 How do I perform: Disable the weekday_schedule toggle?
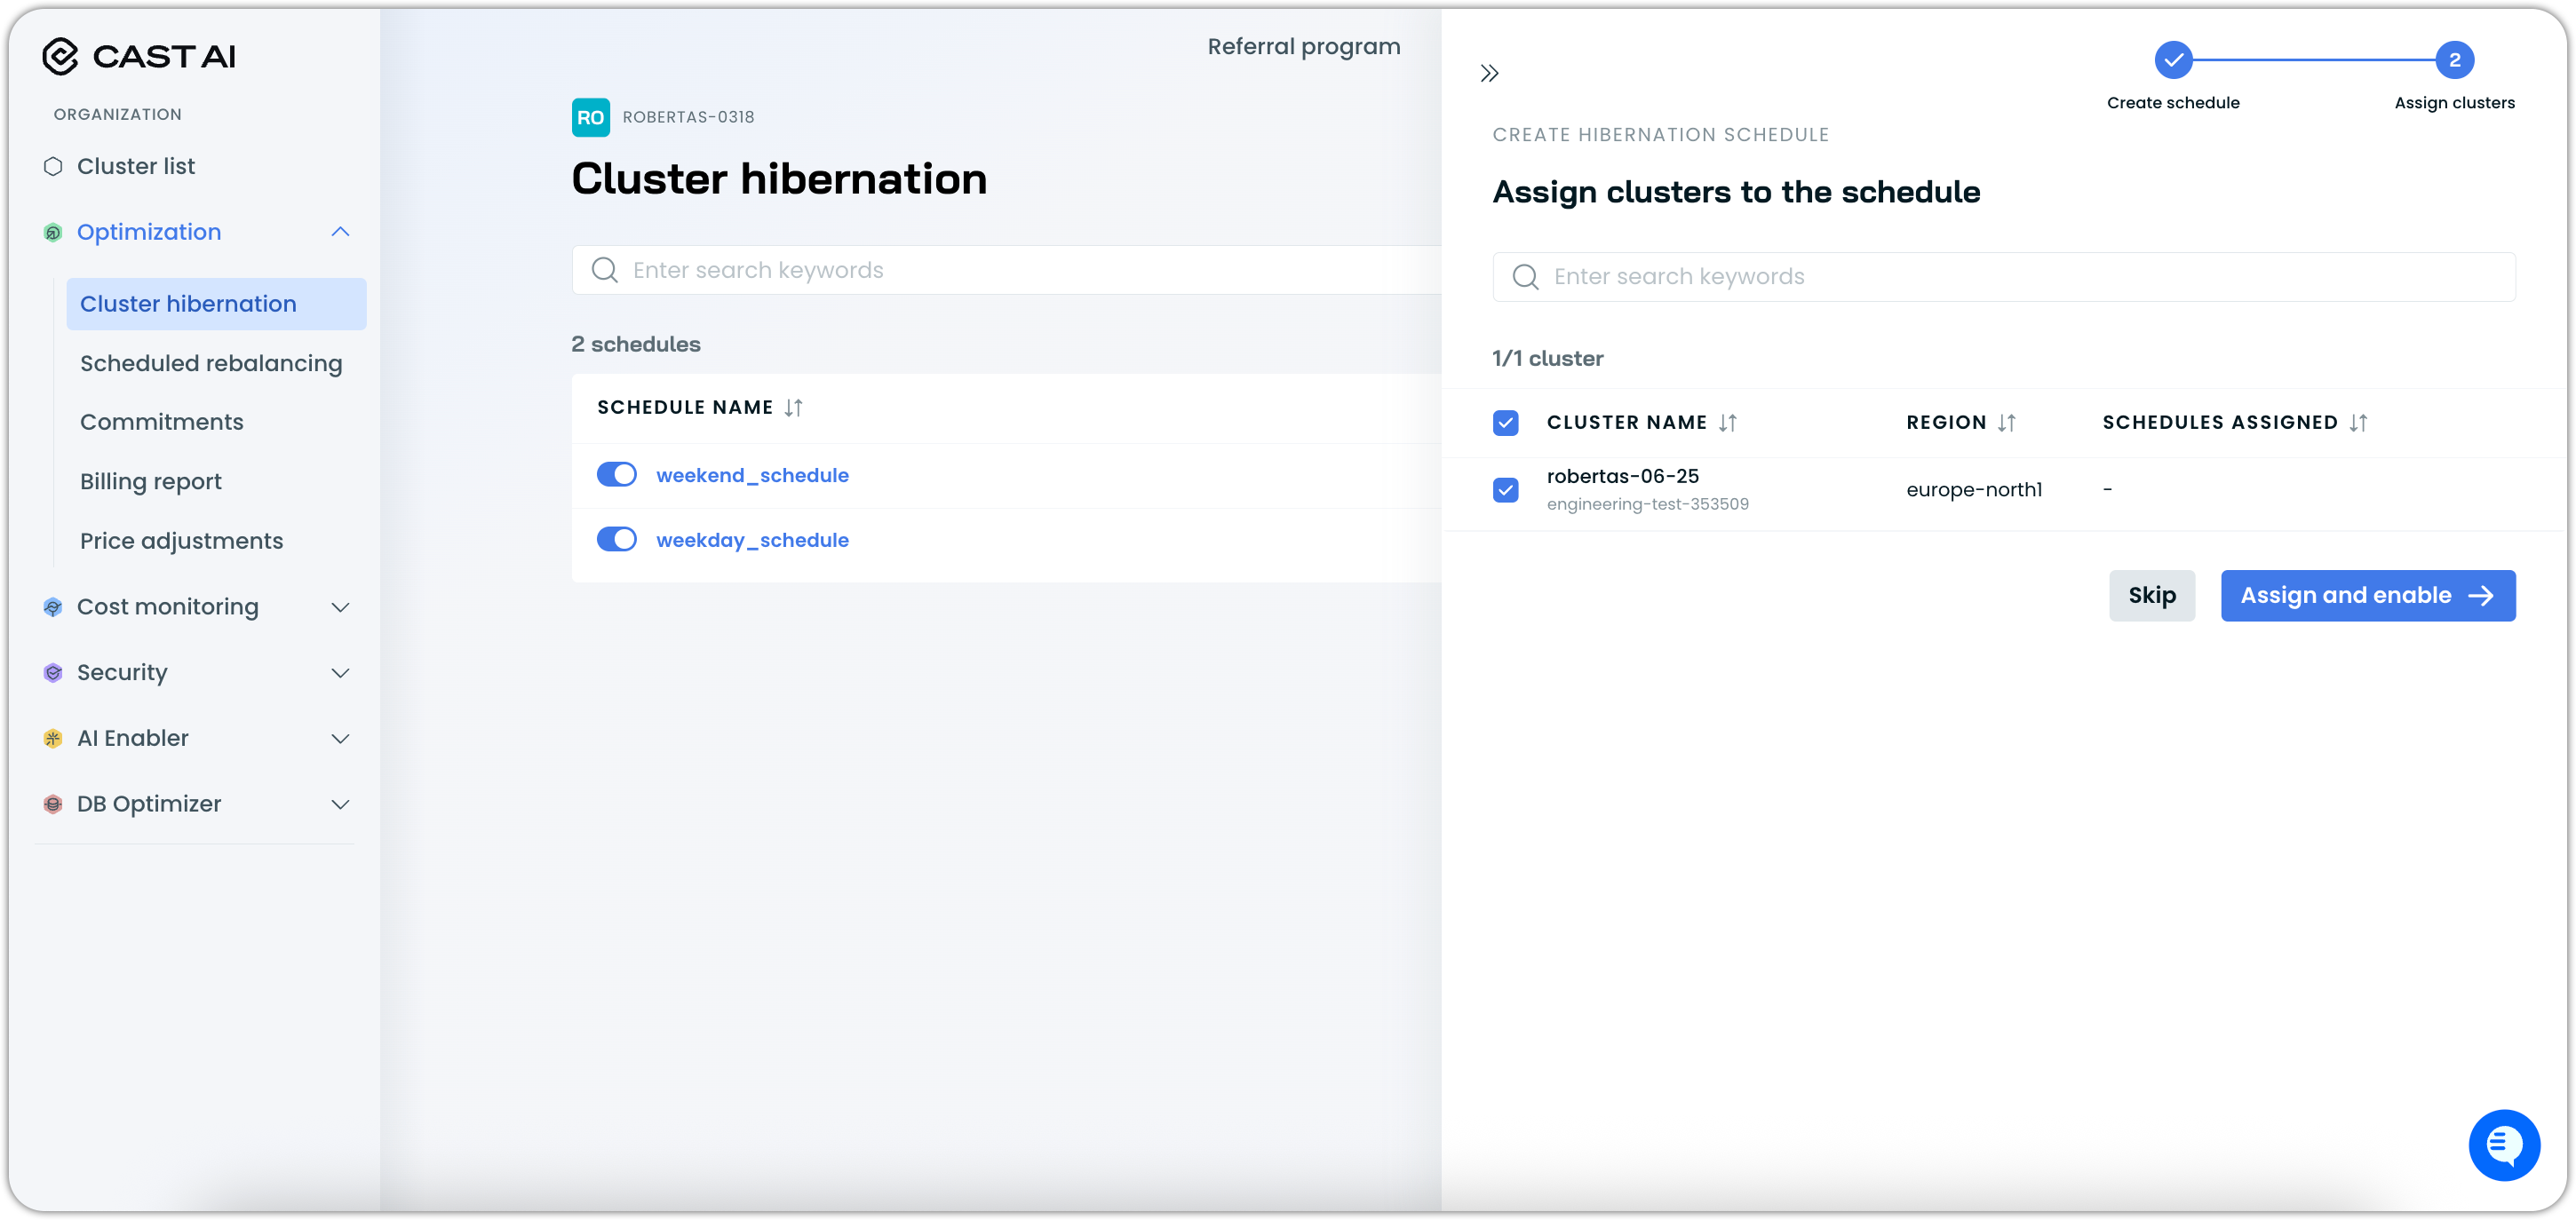(x=616, y=540)
